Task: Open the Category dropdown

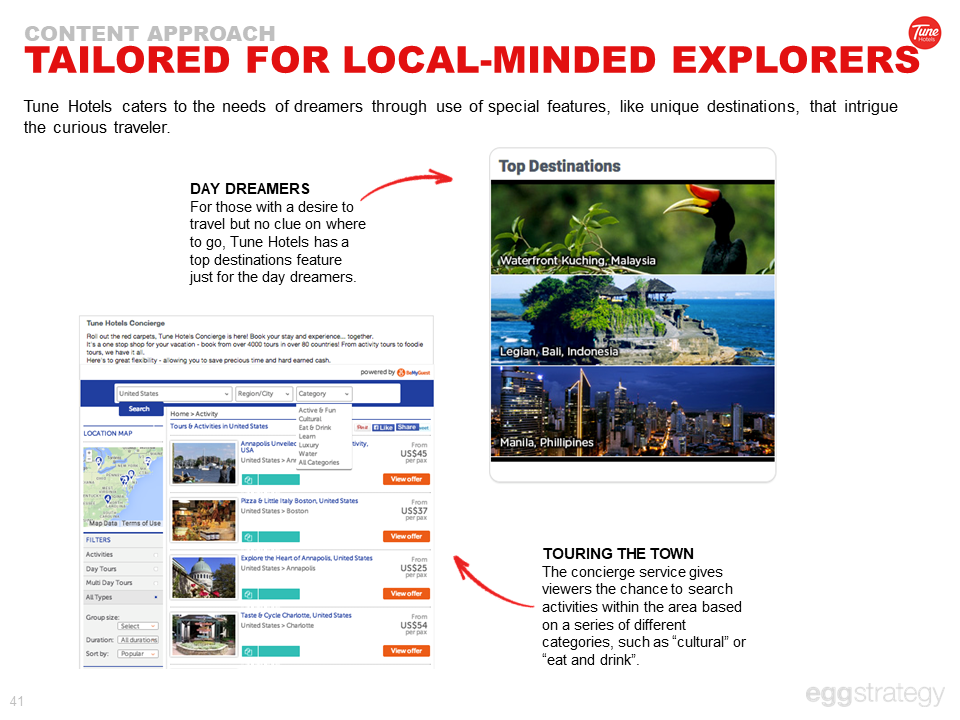Action: (324, 394)
